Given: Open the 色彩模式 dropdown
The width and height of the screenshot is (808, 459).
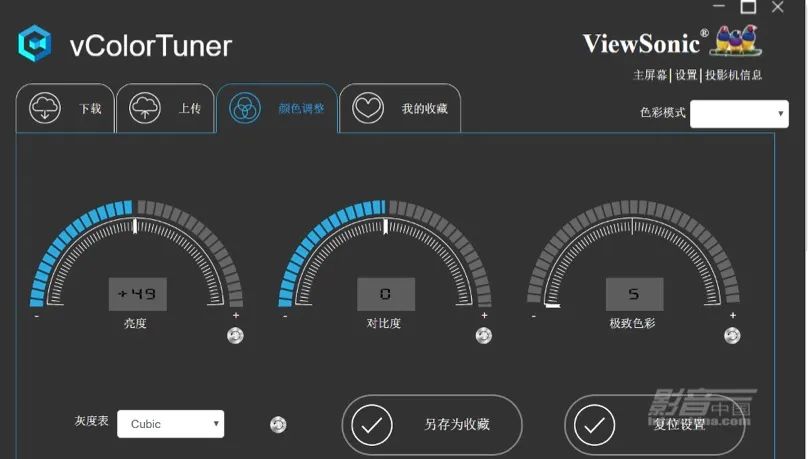Looking at the screenshot, I should tap(739, 114).
